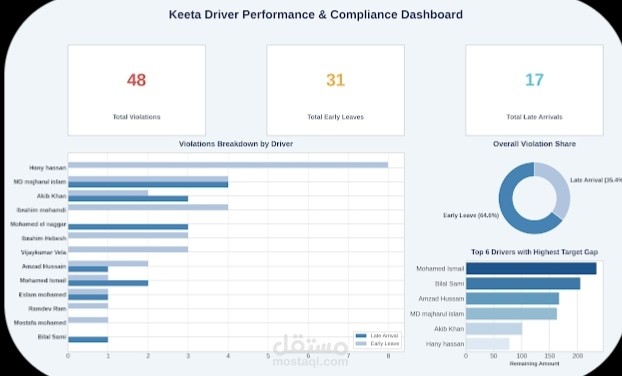Click Mohamed Ismail label in violations chart
Viewport: 622px width, 376px height.
coord(43,280)
